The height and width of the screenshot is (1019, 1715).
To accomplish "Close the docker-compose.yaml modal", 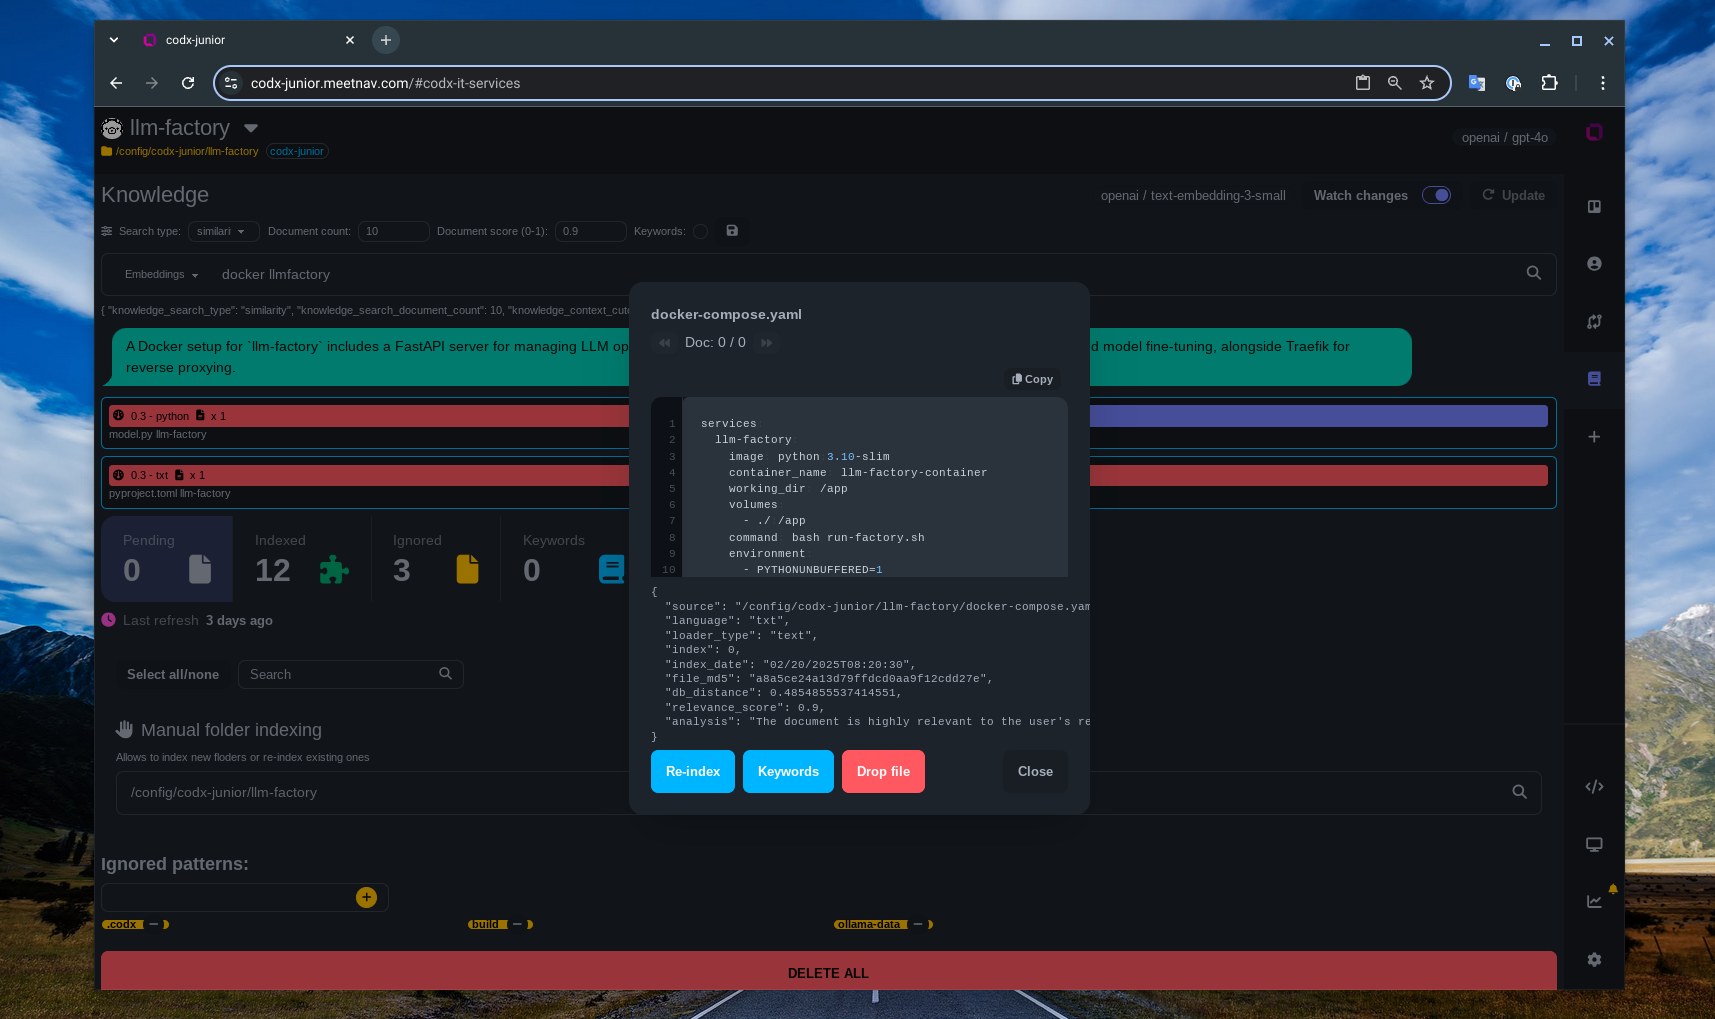I will point(1035,771).
